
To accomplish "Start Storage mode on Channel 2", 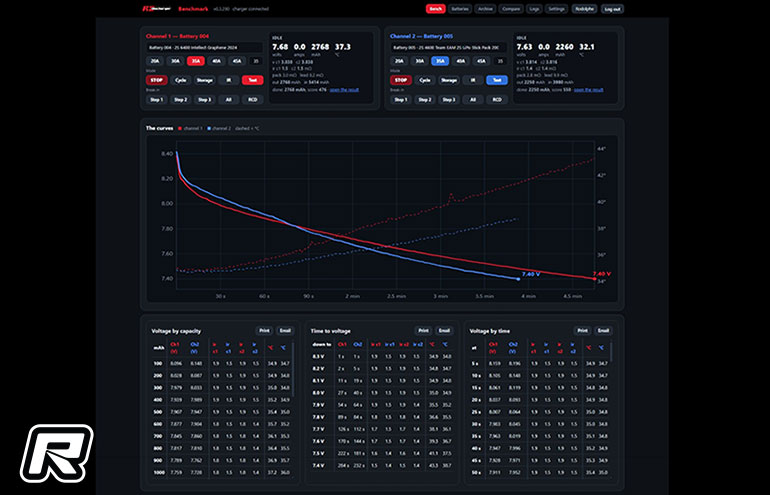I will pos(449,80).
